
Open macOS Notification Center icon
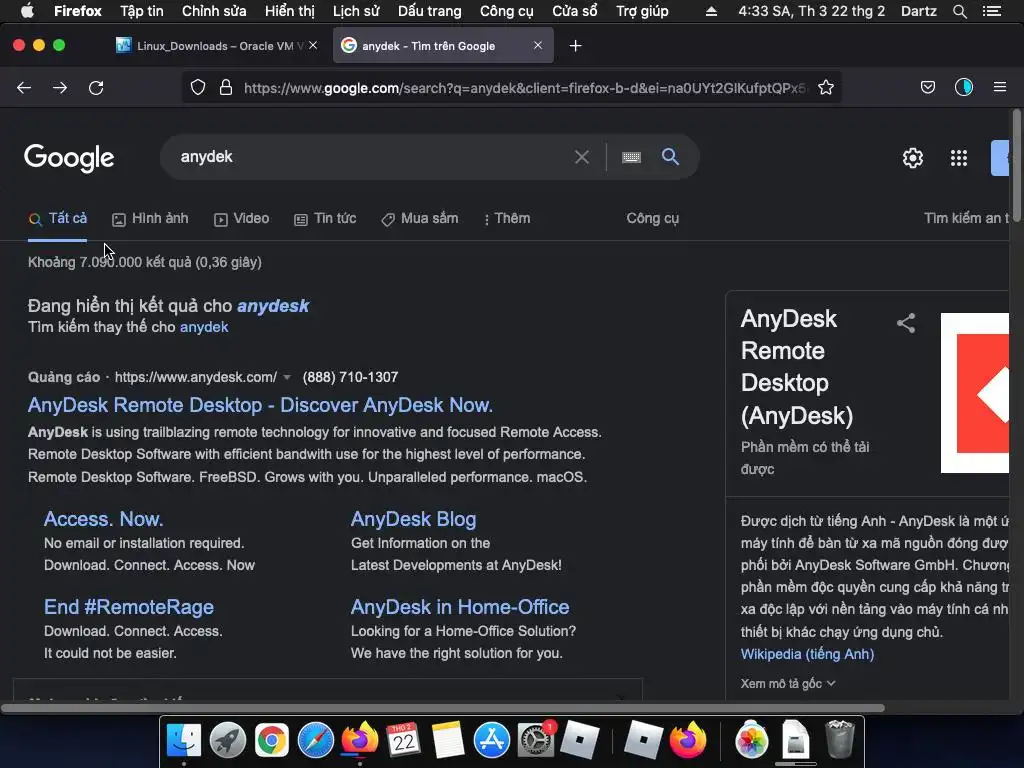coord(992,11)
